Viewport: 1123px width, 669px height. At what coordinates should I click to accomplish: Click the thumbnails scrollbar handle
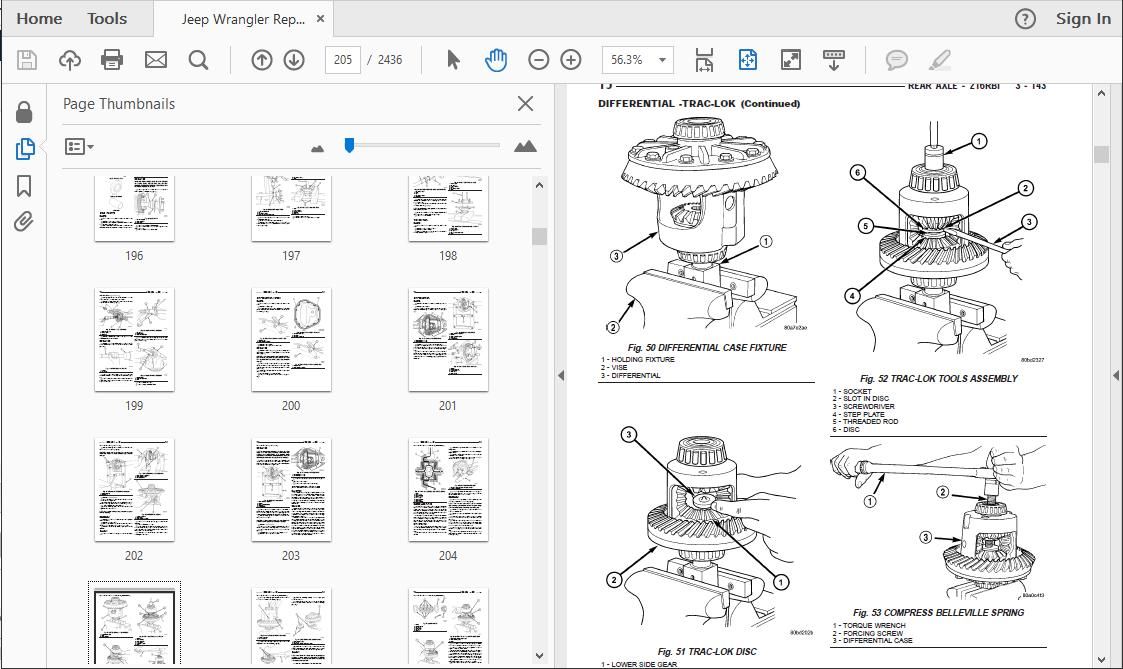(x=539, y=236)
